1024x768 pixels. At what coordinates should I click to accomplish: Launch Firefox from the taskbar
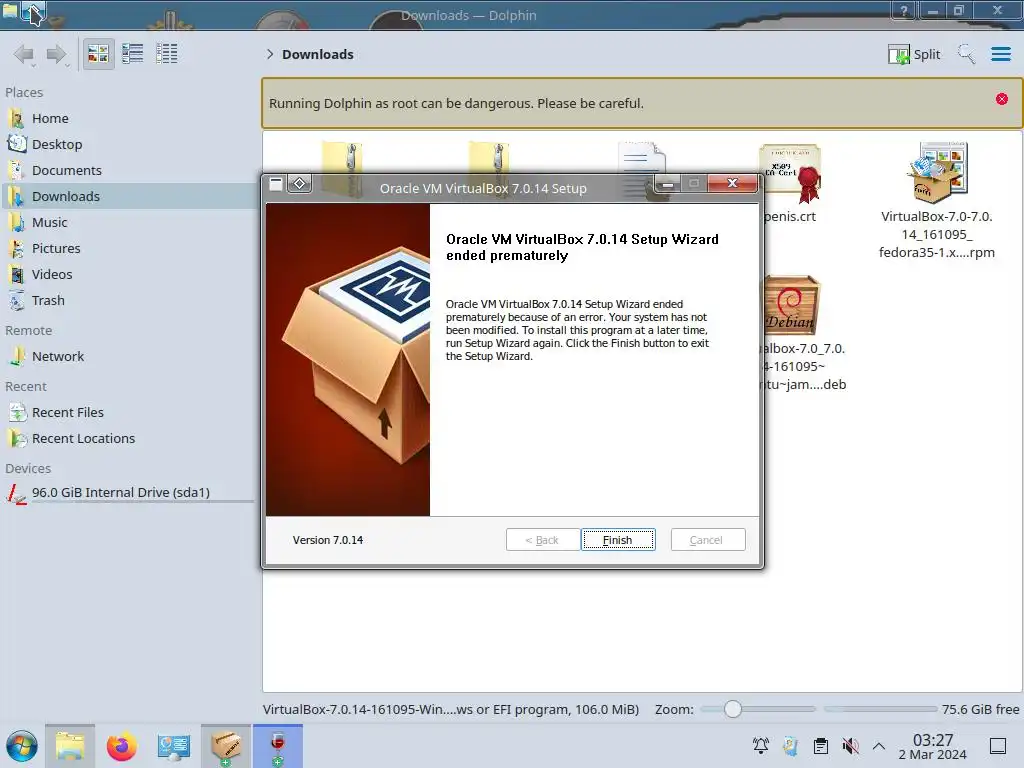click(121, 746)
